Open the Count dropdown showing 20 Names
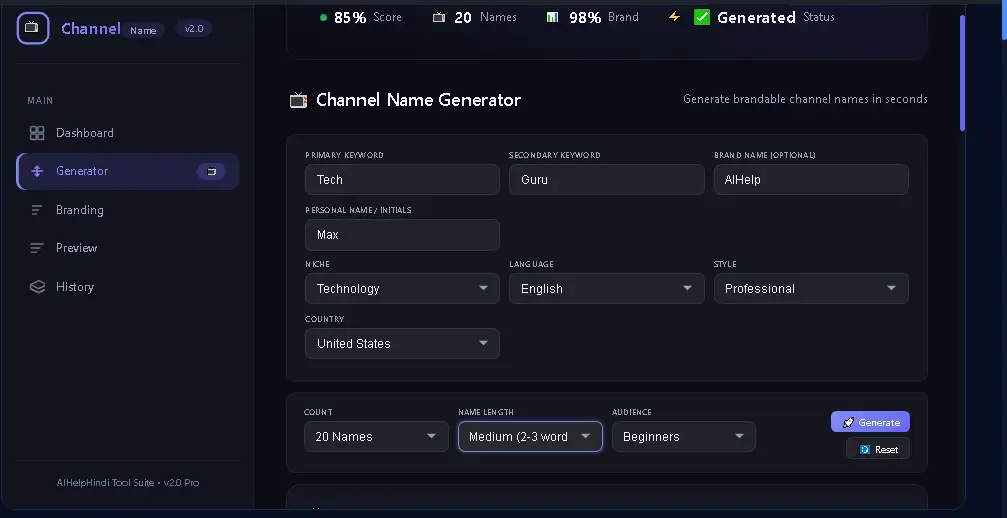This screenshot has height=518, width=1007. tap(376, 436)
